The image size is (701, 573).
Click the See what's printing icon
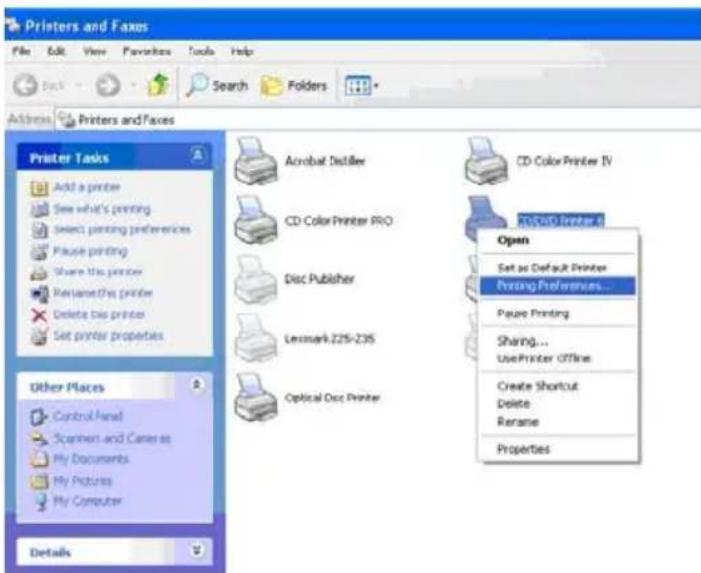point(39,209)
